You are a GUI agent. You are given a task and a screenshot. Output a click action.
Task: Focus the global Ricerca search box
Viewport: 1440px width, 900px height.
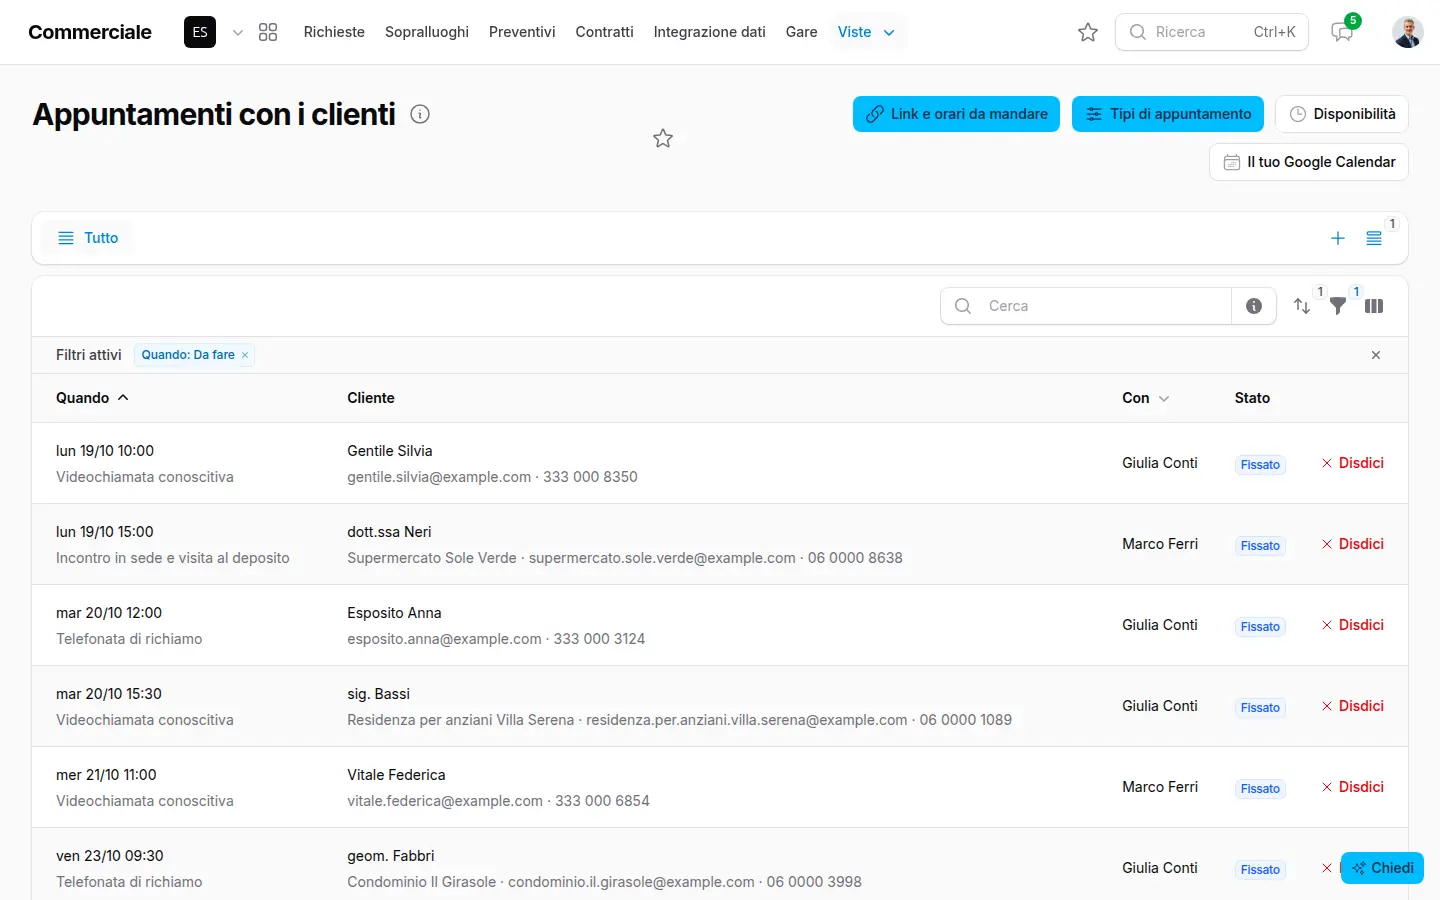[x=1212, y=32]
